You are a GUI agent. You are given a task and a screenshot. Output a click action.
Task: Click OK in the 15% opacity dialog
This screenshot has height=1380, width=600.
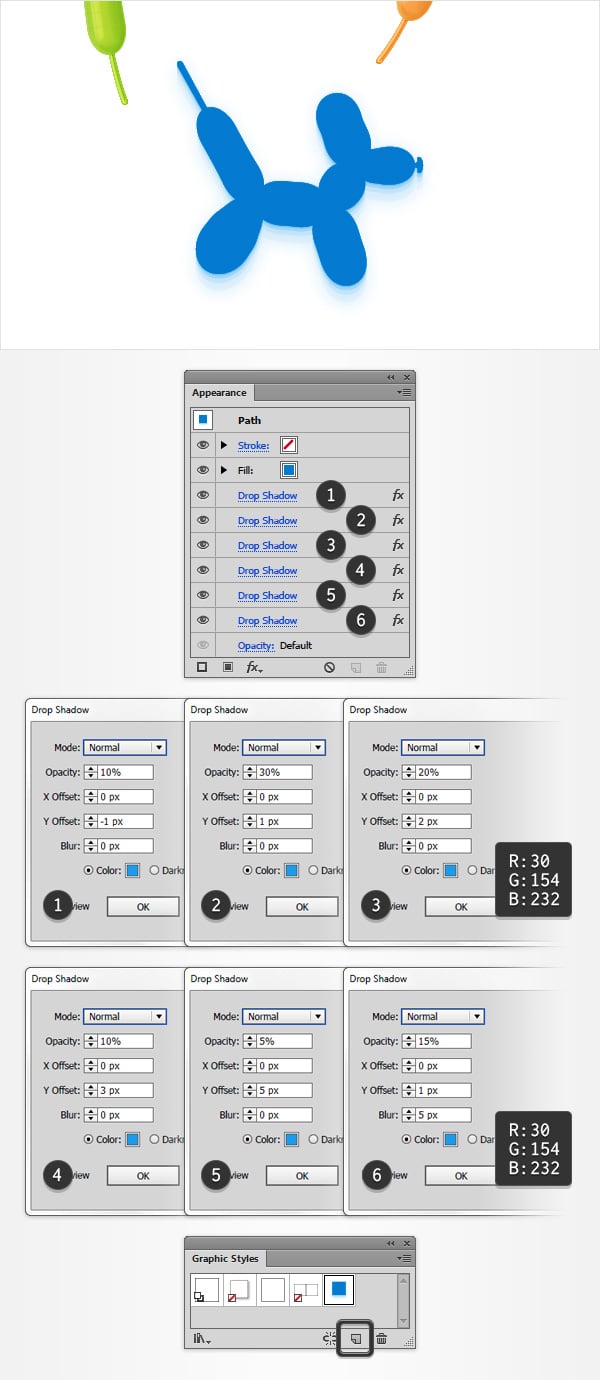click(x=461, y=1176)
